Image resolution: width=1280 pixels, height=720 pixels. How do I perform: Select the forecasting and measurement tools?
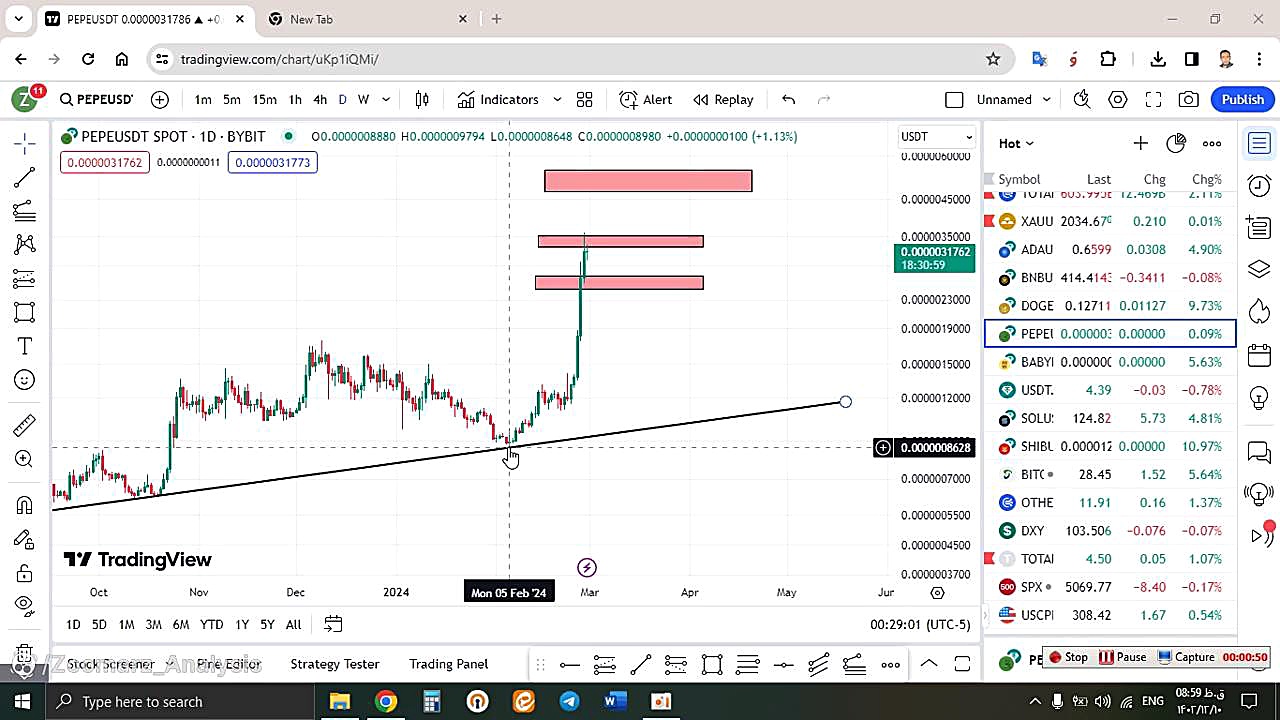point(25,278)
